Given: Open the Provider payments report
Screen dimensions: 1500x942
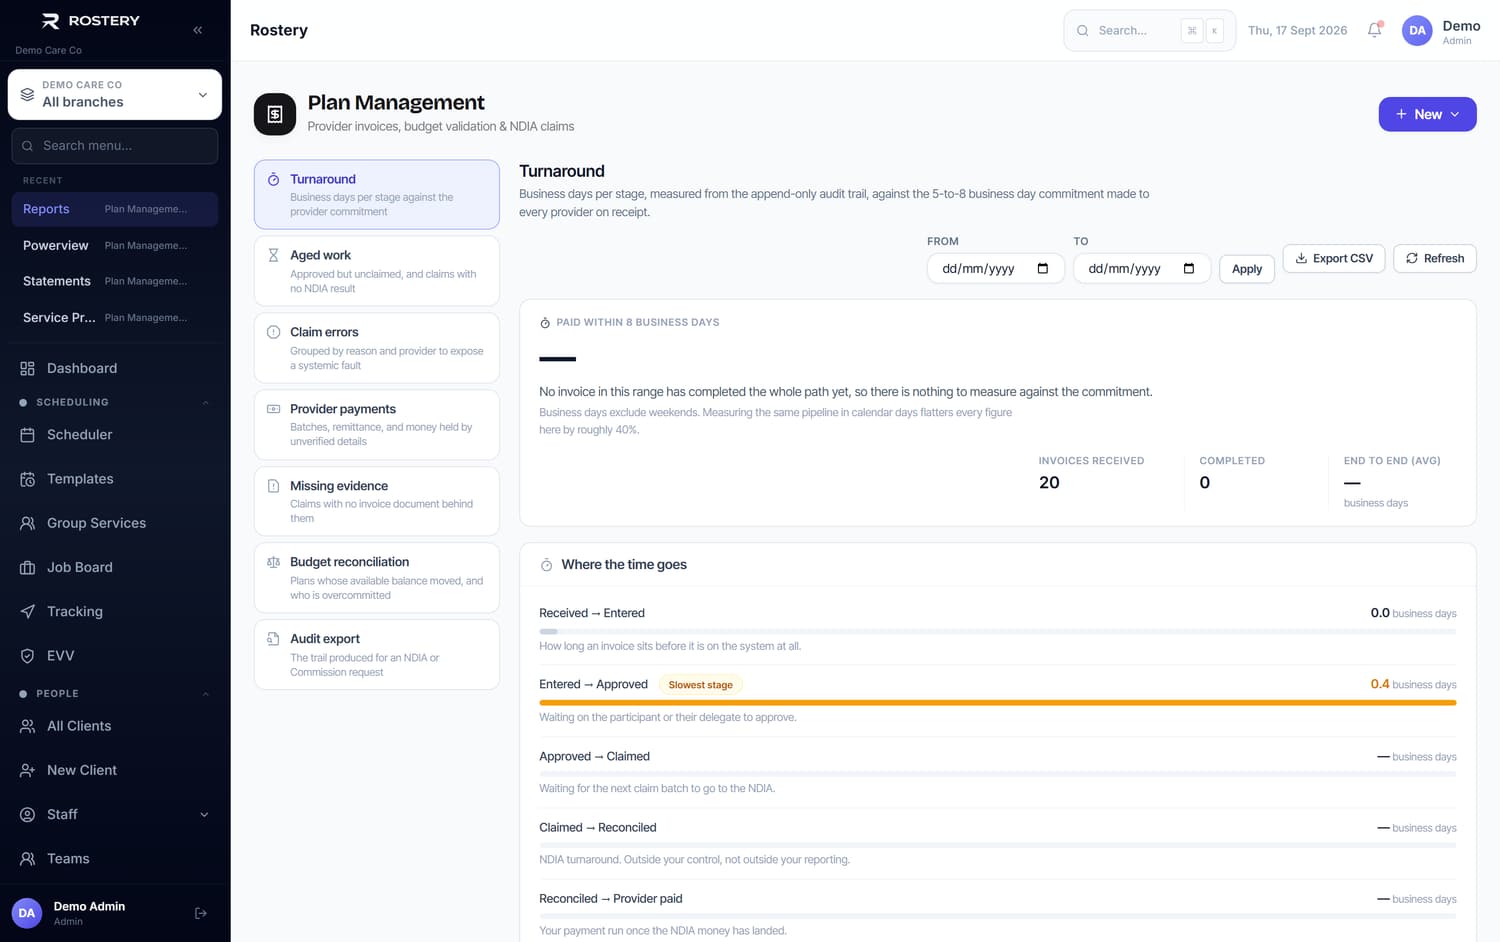Looking at the screenshot, I should [x=377, y=425].
